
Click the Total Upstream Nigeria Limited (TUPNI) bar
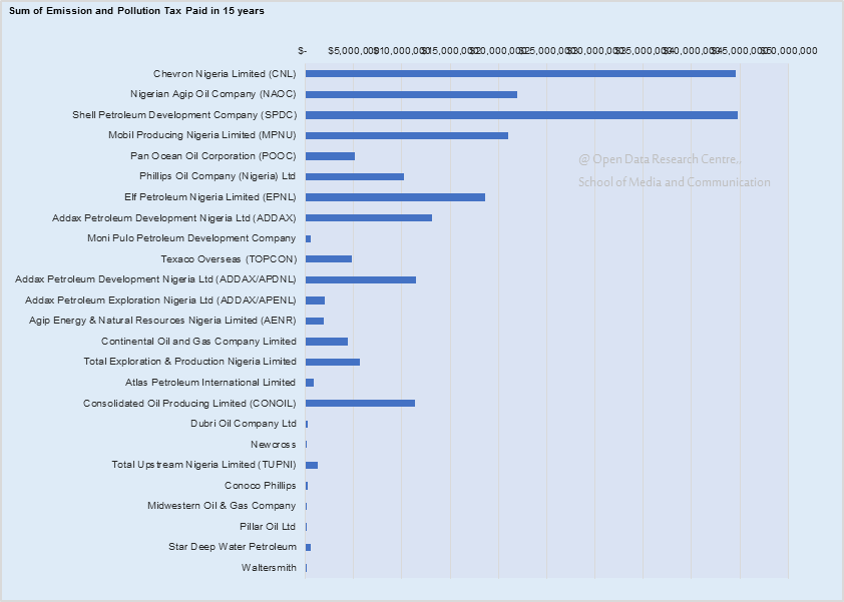(312, 465)
